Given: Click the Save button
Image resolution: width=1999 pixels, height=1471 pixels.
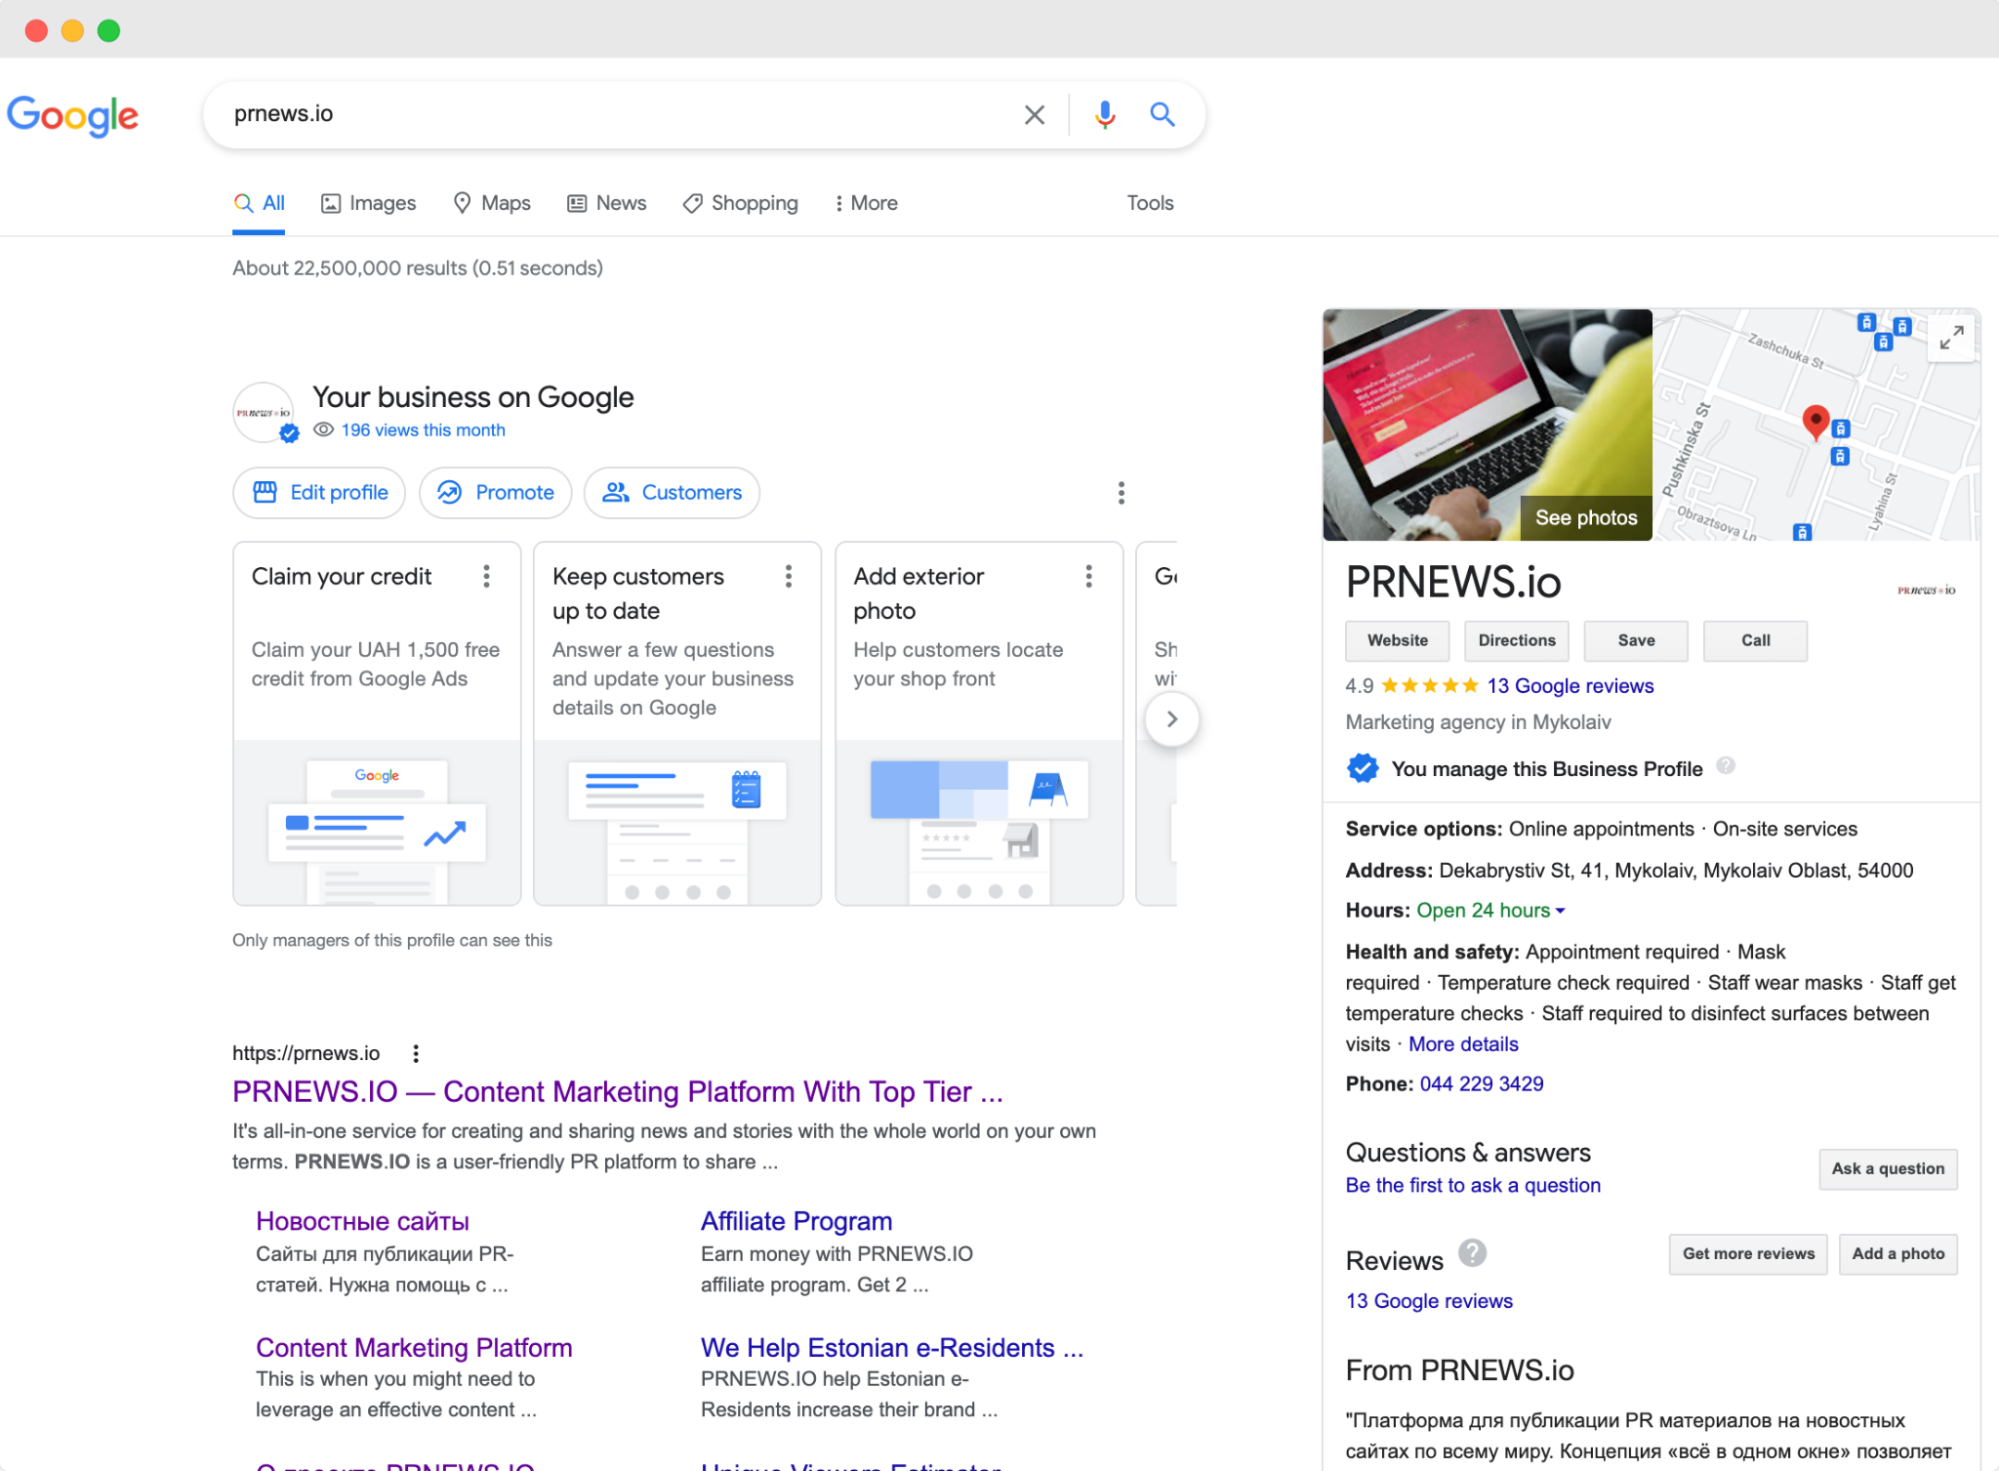Looking at the screenshot, I should coord(1636,641).
